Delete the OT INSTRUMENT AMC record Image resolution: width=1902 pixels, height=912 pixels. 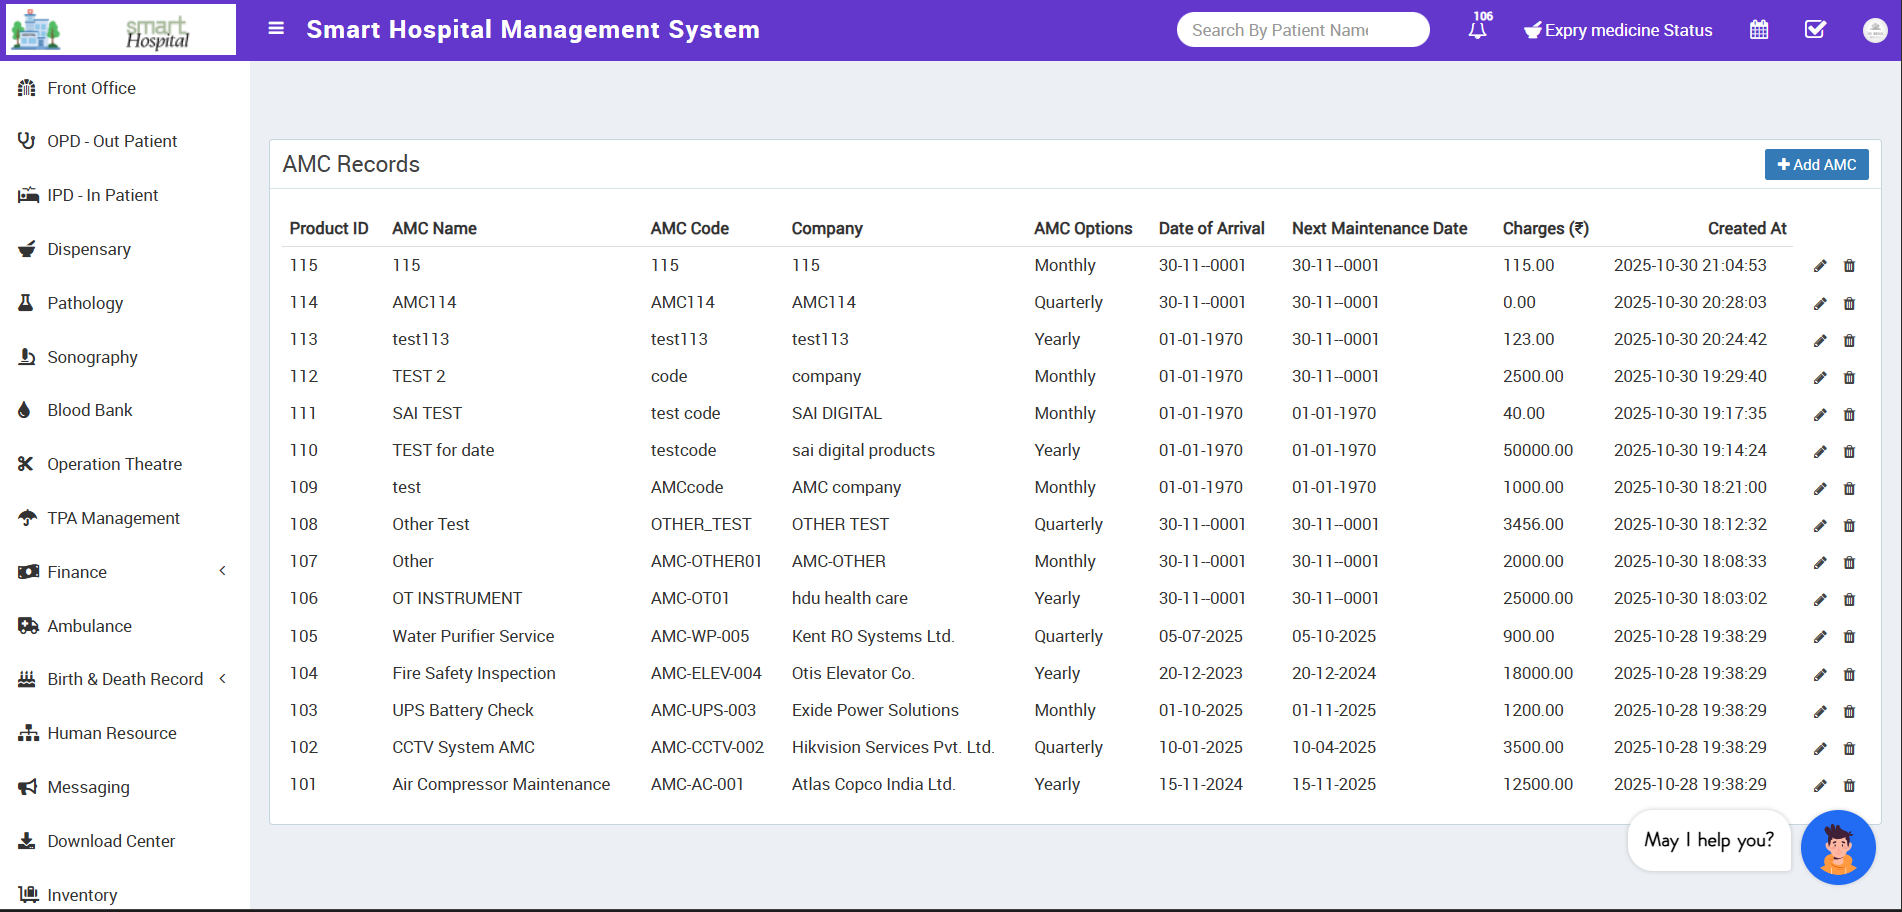tap(1849, 600)
